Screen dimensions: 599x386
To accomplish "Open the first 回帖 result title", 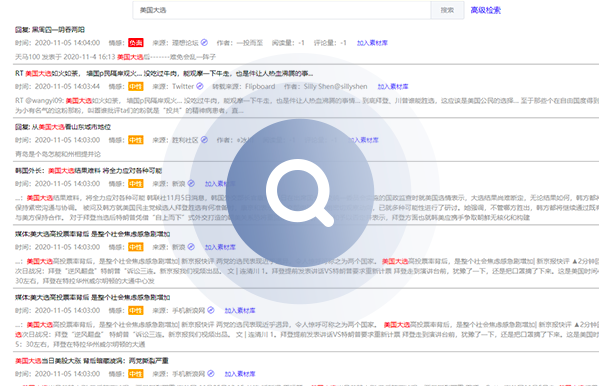I will 50,29.
